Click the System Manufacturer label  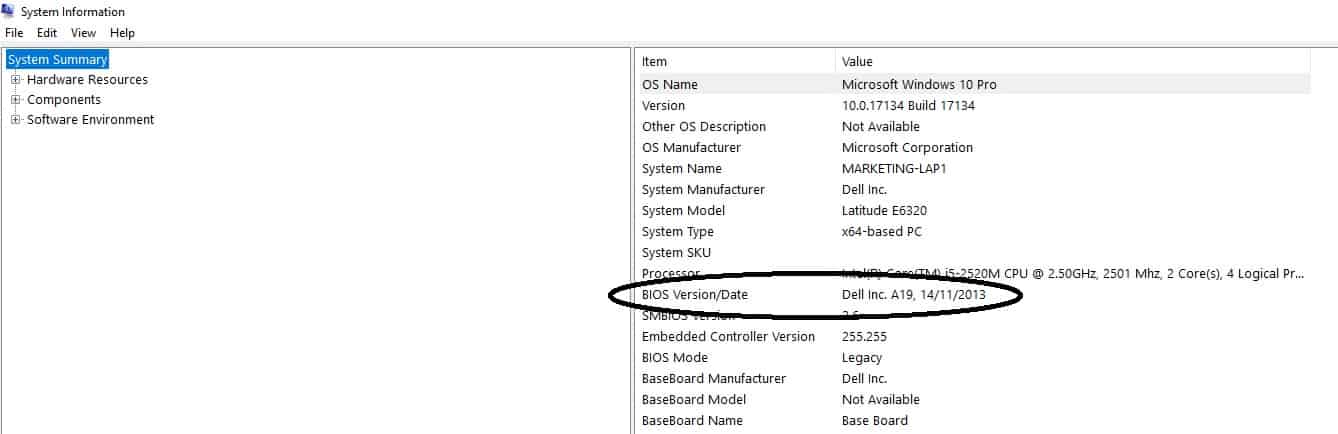coord(703,190)
